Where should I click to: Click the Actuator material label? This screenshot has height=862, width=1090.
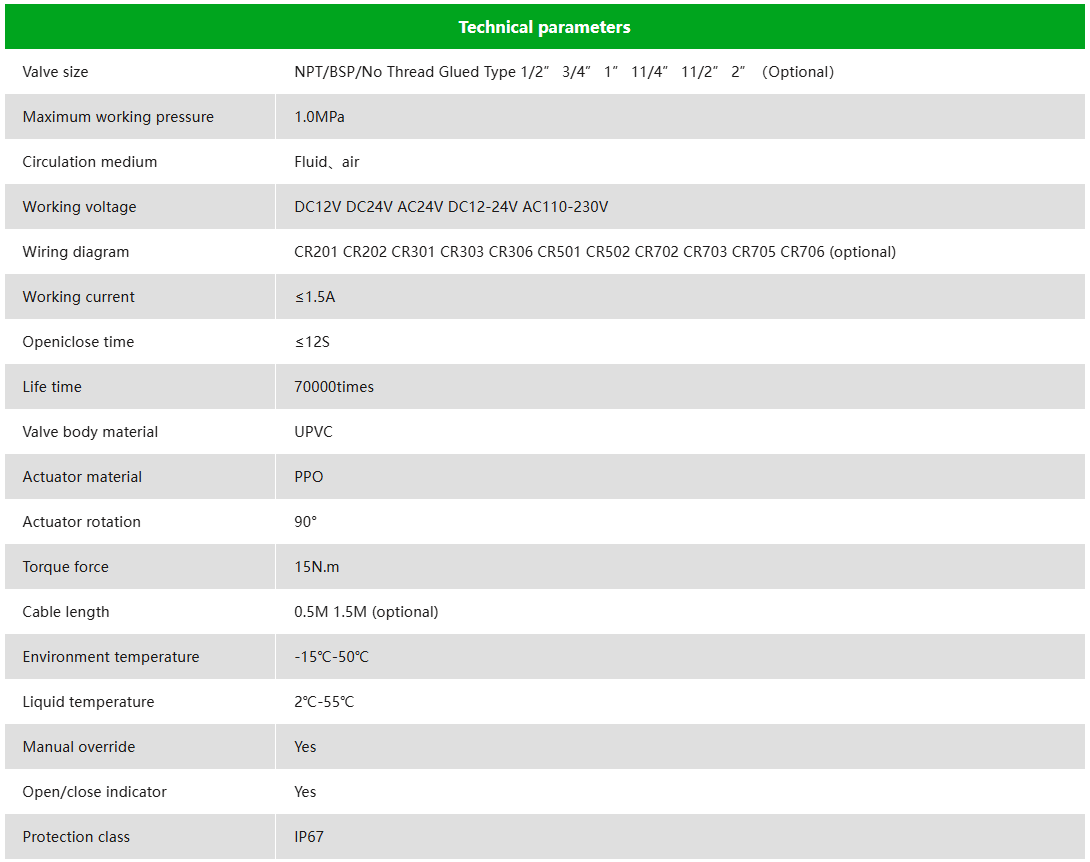point(82,477)
